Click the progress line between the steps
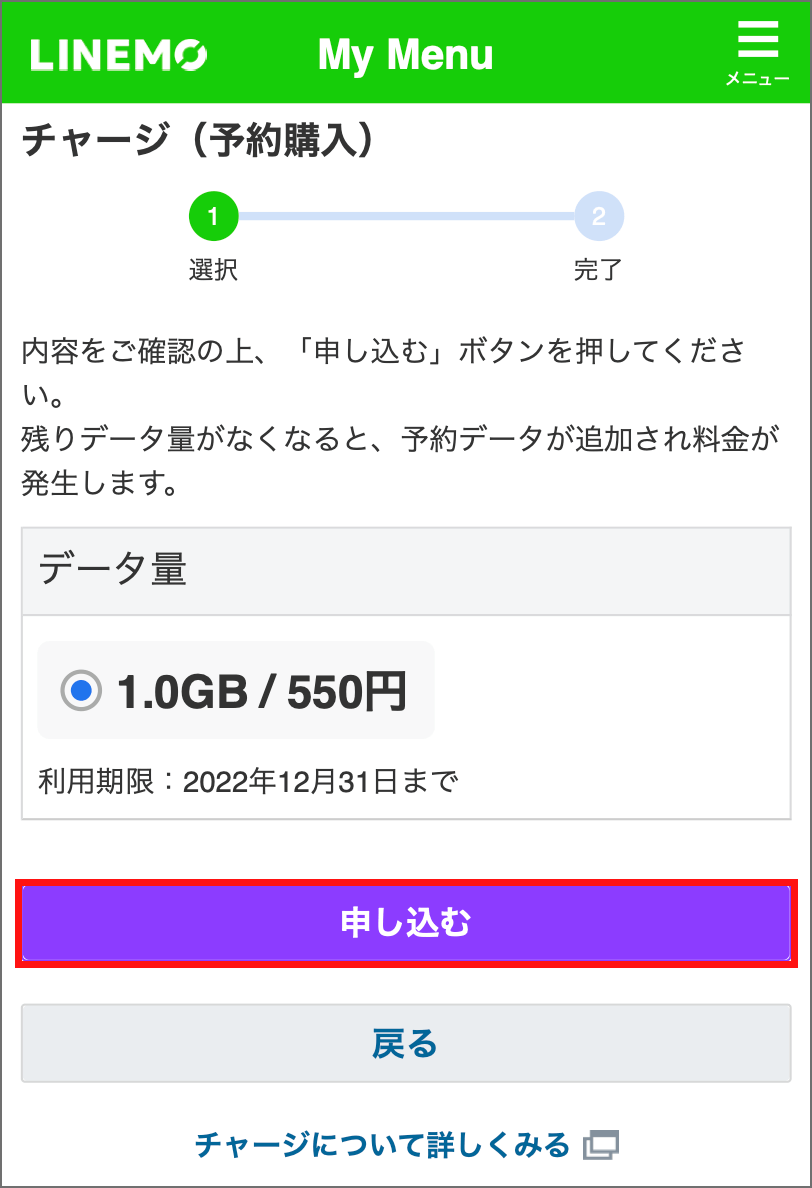This screenshot has height=1188, width=812. (x=406, y=217)
